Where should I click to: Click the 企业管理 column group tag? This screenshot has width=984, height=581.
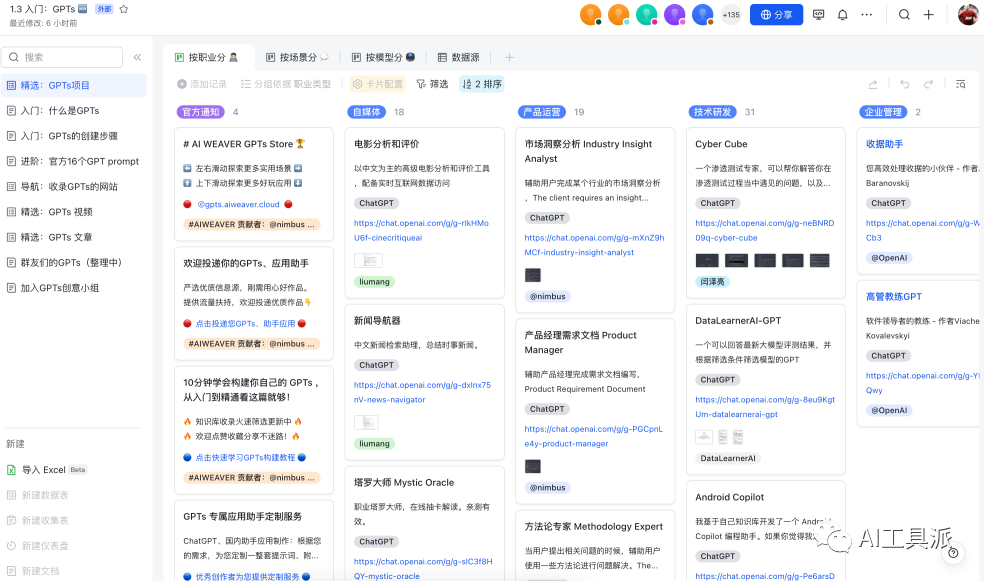[883, 112]
